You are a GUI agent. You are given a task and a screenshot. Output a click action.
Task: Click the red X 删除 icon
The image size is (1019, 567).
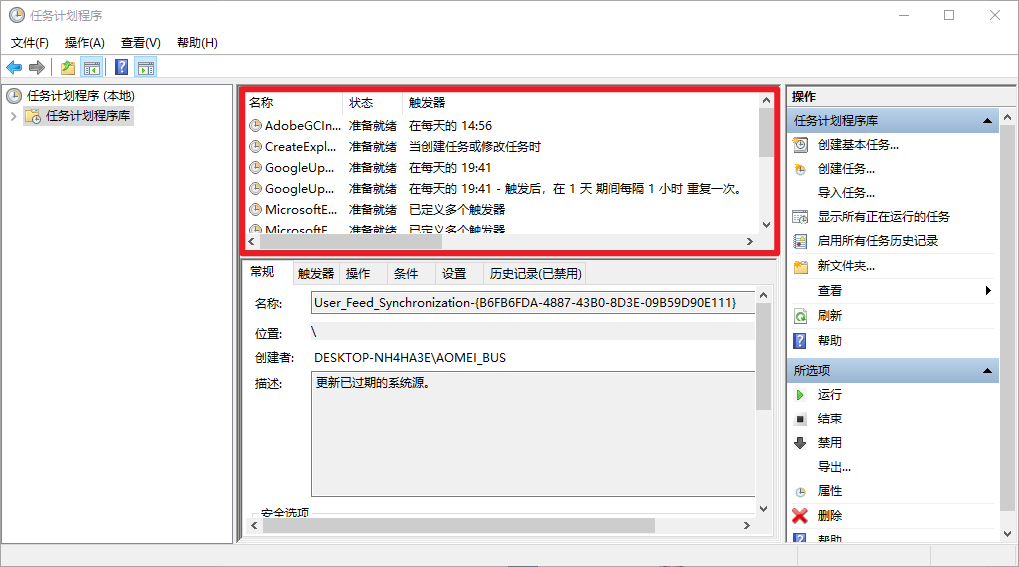click(x=800, y=516)
